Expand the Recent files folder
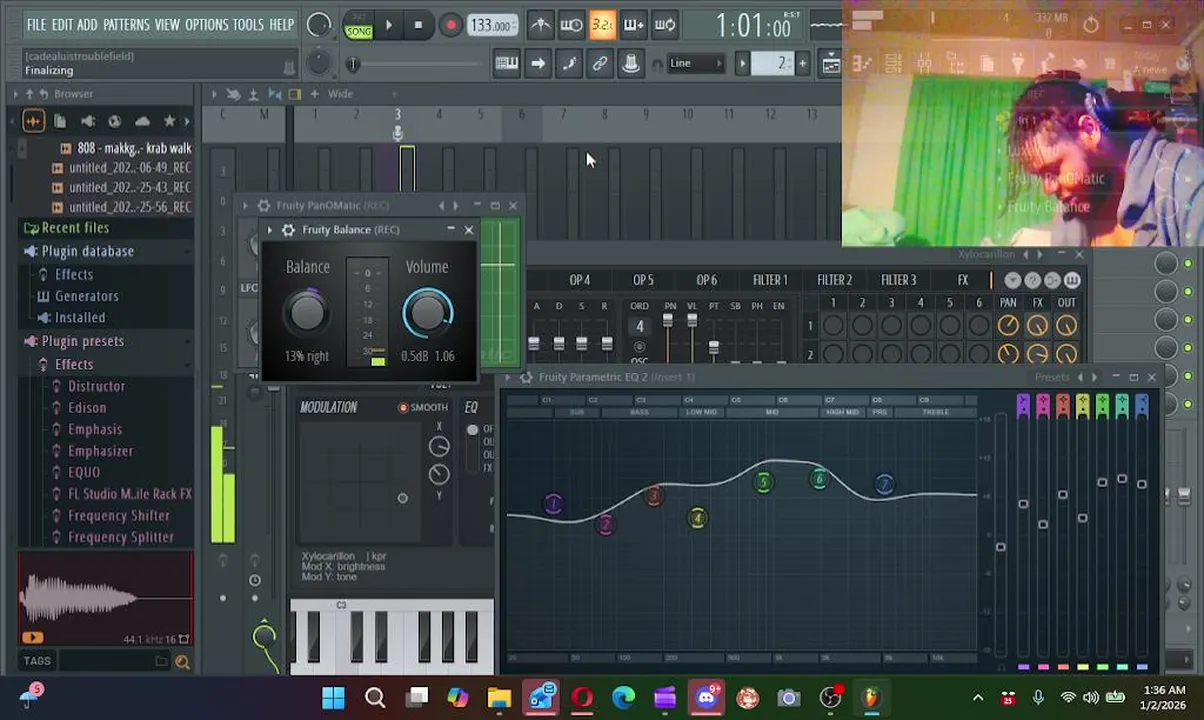This screenshot has height=720, width=1204. [x=75, y=228]
